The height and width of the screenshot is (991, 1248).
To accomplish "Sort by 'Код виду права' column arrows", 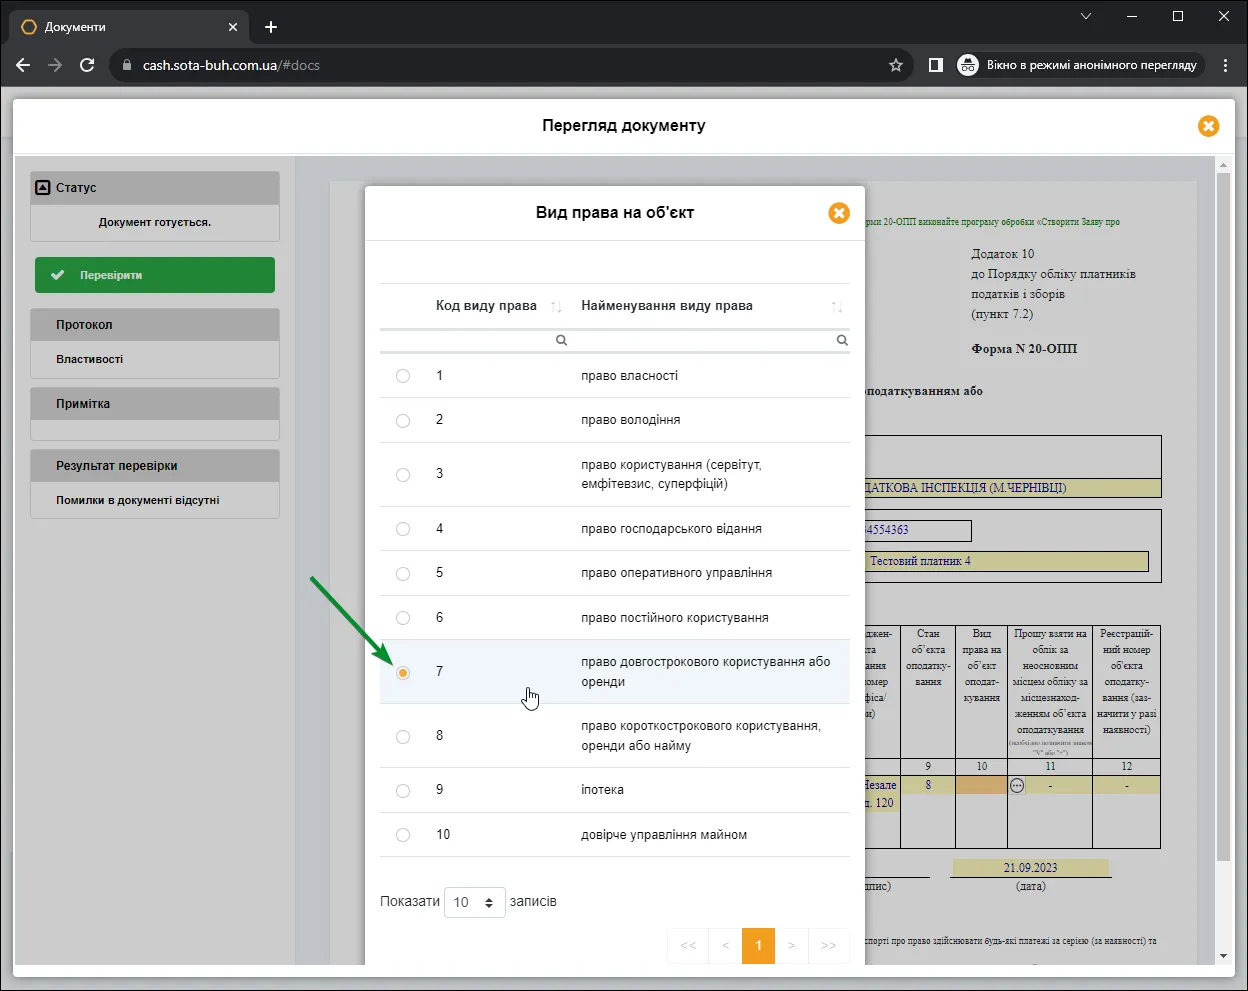I will click(x=557, y=306).
